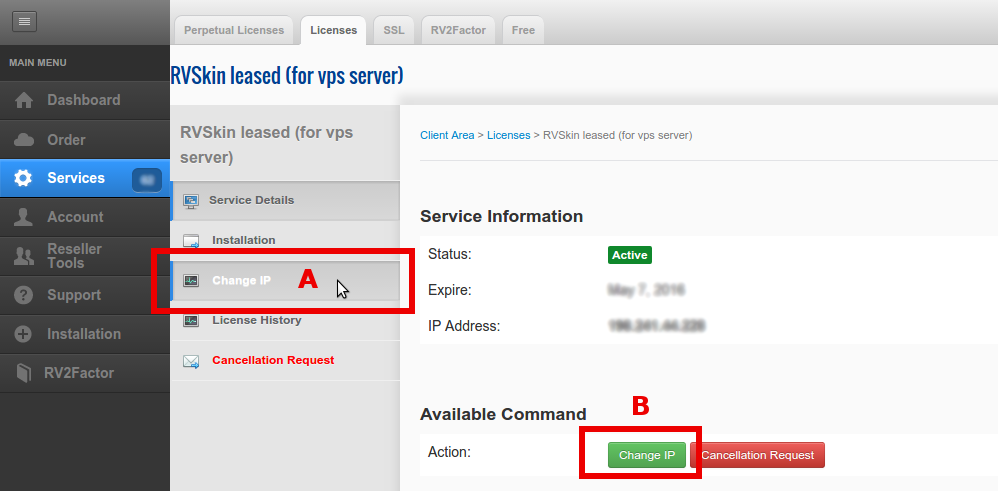Click the Cancellation Request envelope icon

coord(191,361)
